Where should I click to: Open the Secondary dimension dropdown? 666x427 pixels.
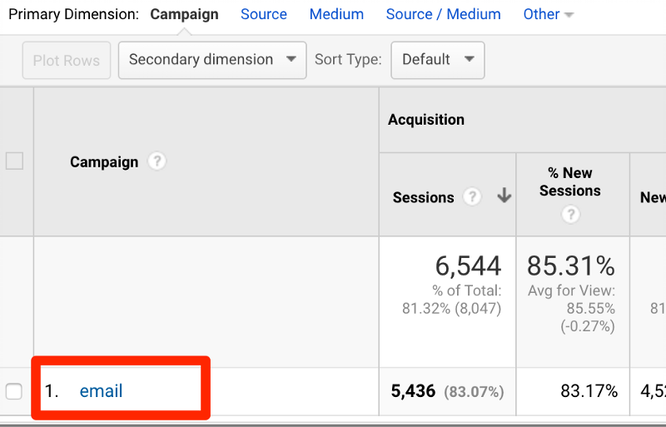[212, 60]
